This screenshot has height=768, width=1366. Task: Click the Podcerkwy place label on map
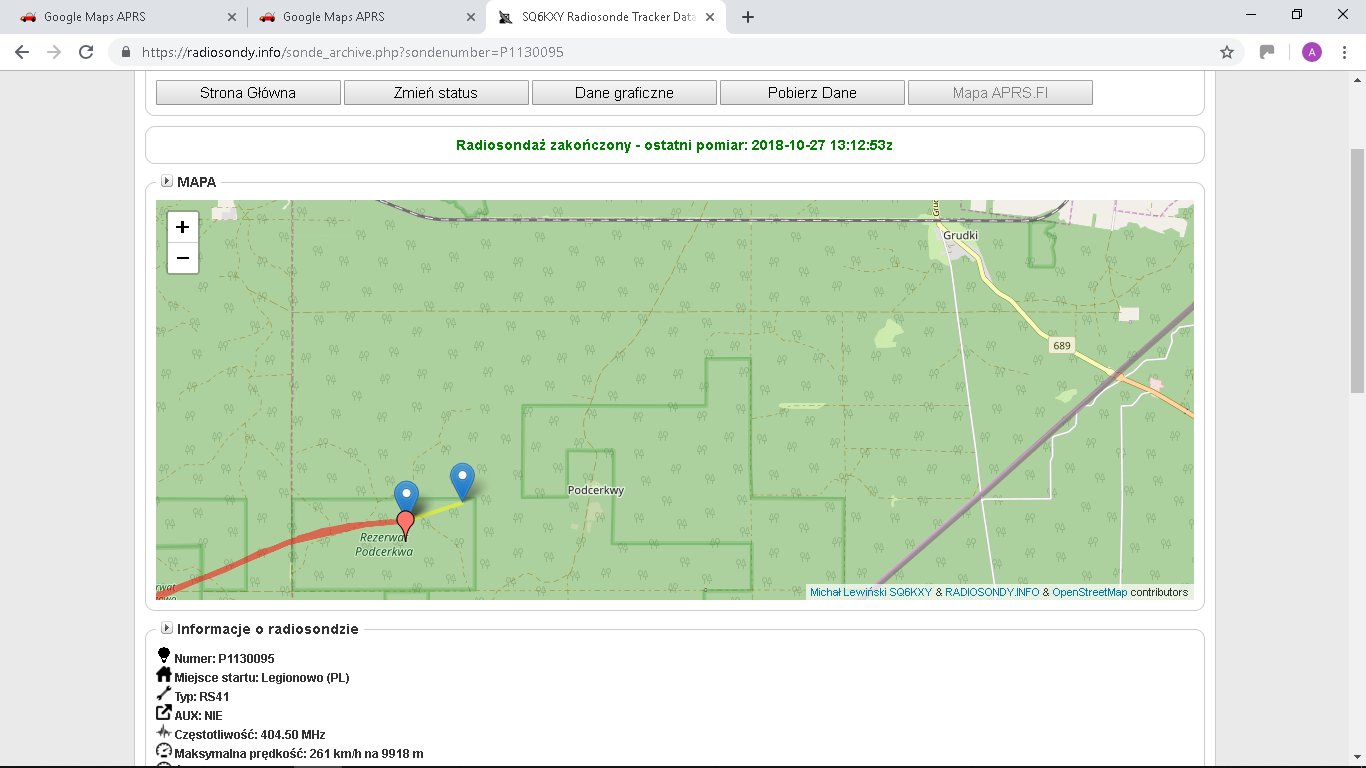pyautogui.click(x=595, y=491)
